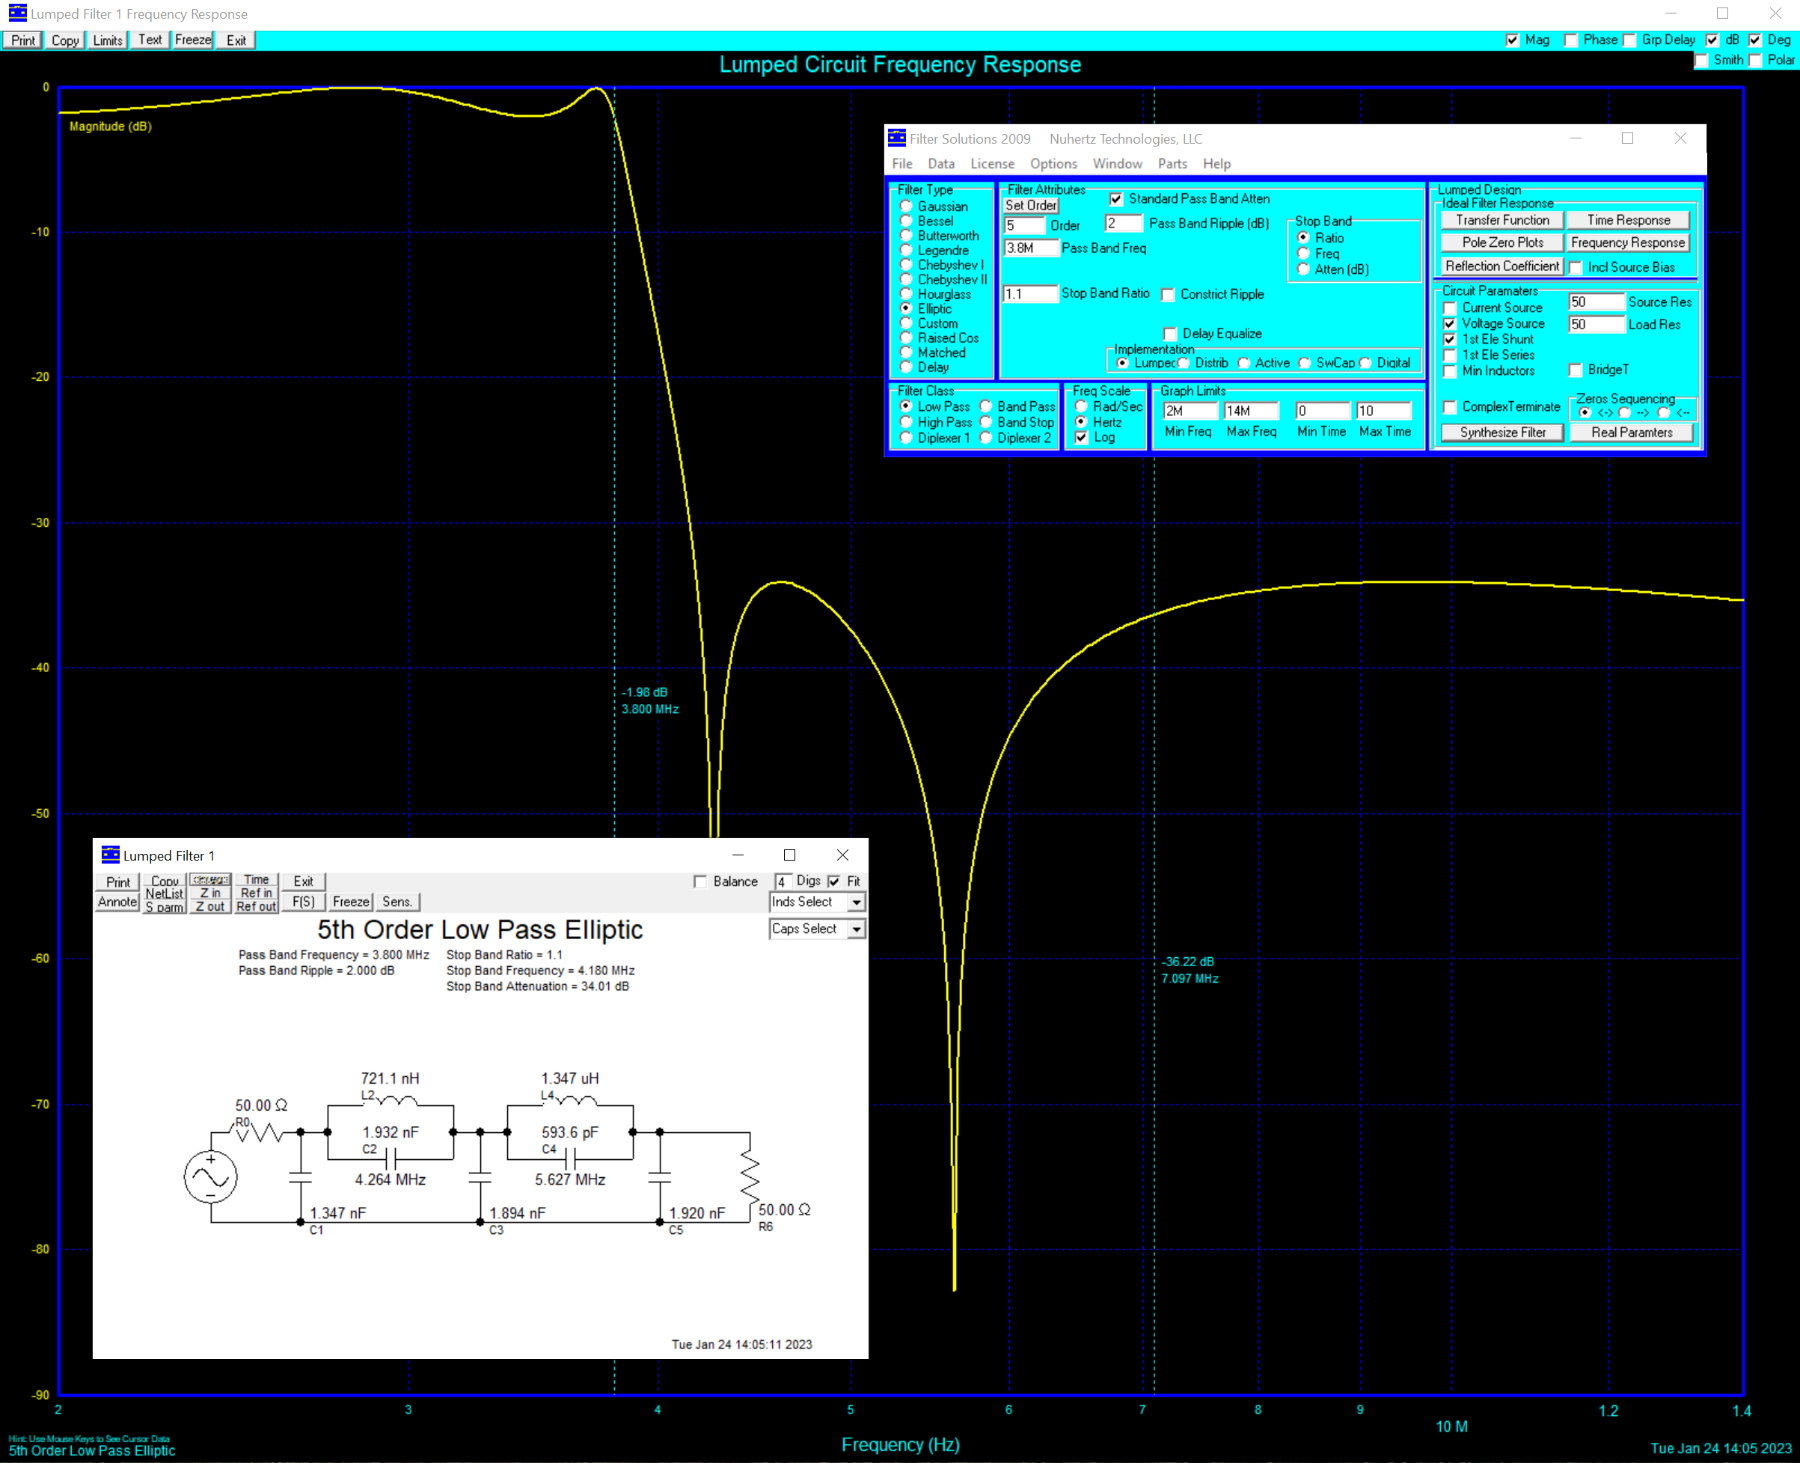Select the Chebyshev I filter type
This screenshot has width=1800, height=1463.
click(906, 265)
